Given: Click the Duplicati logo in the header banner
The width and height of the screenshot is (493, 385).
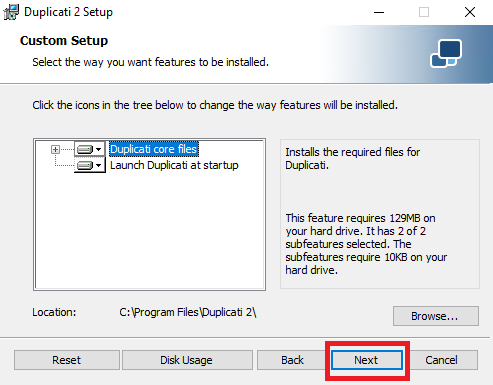Looking at the screenshot, I should [x=446, y=53].
